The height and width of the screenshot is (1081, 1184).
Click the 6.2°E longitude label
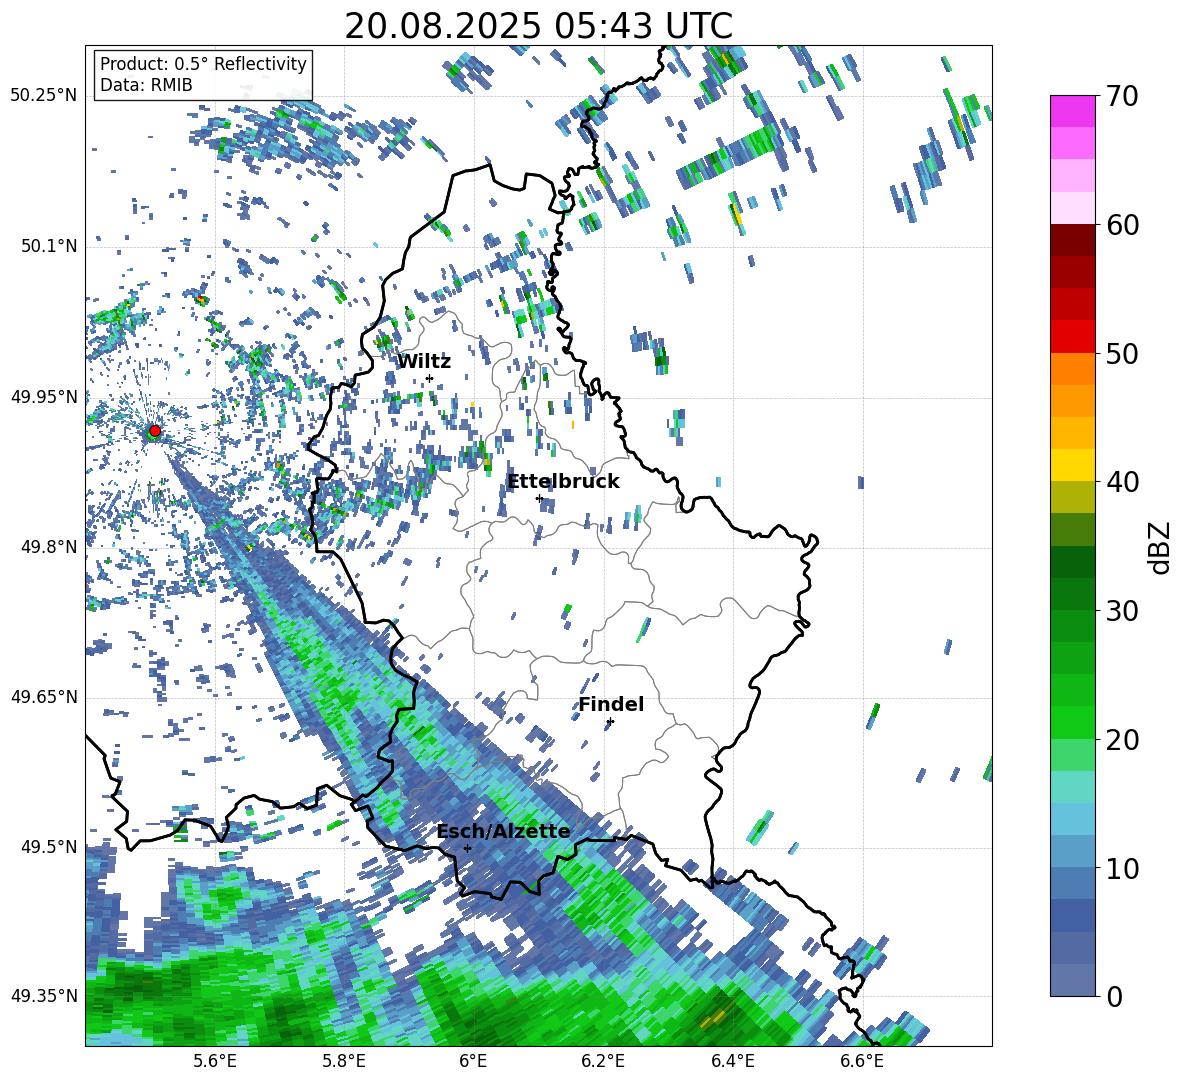603,1061
